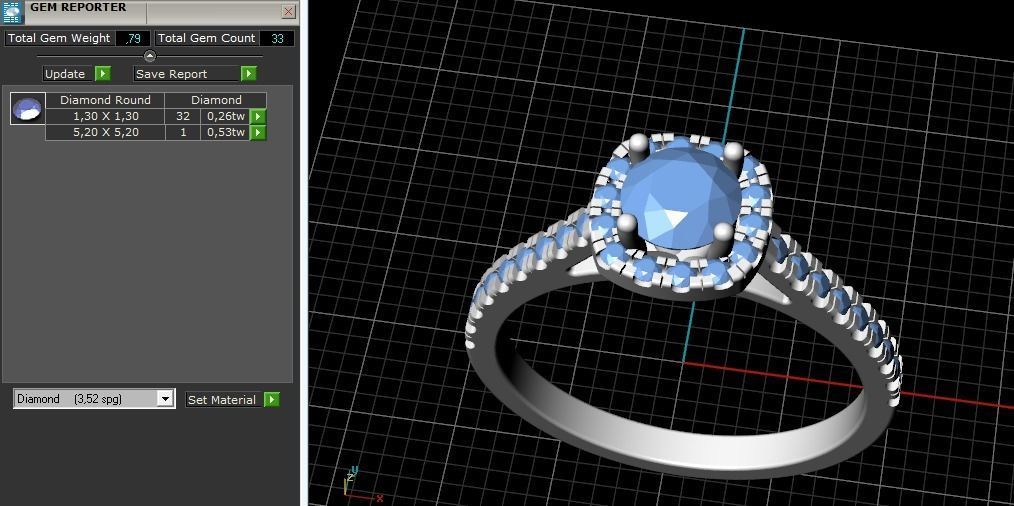Click the '0,53tw' weight cell
The image size is (1014, 506).
(x=225, y=133)
